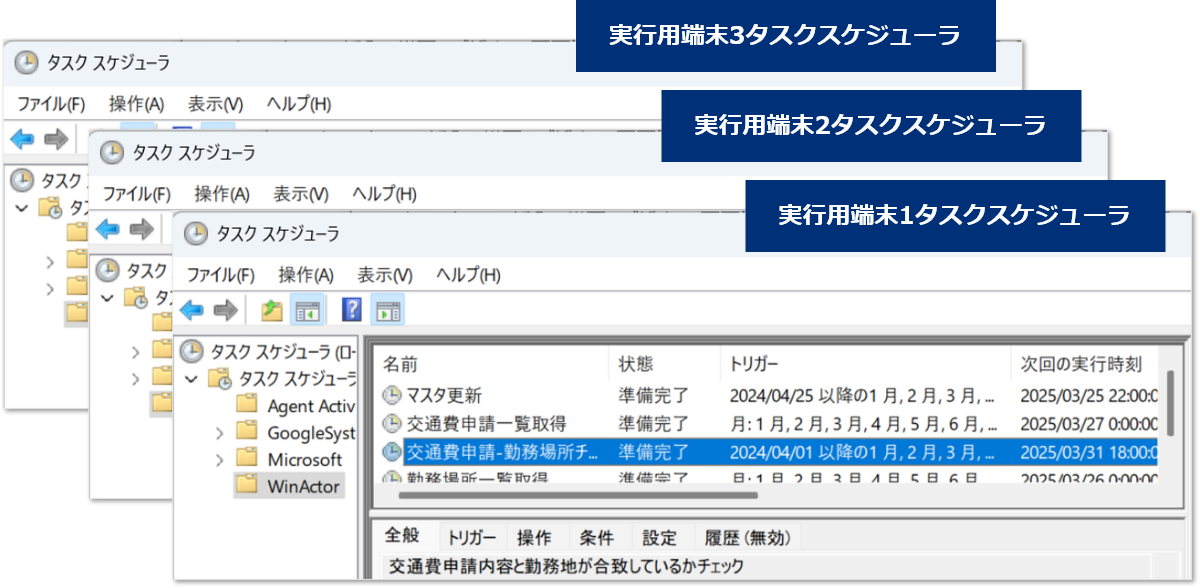Select the Microsoft folder in front window tree
Image resolution: width=1200 pixels, height=588 pixels.
305,459
